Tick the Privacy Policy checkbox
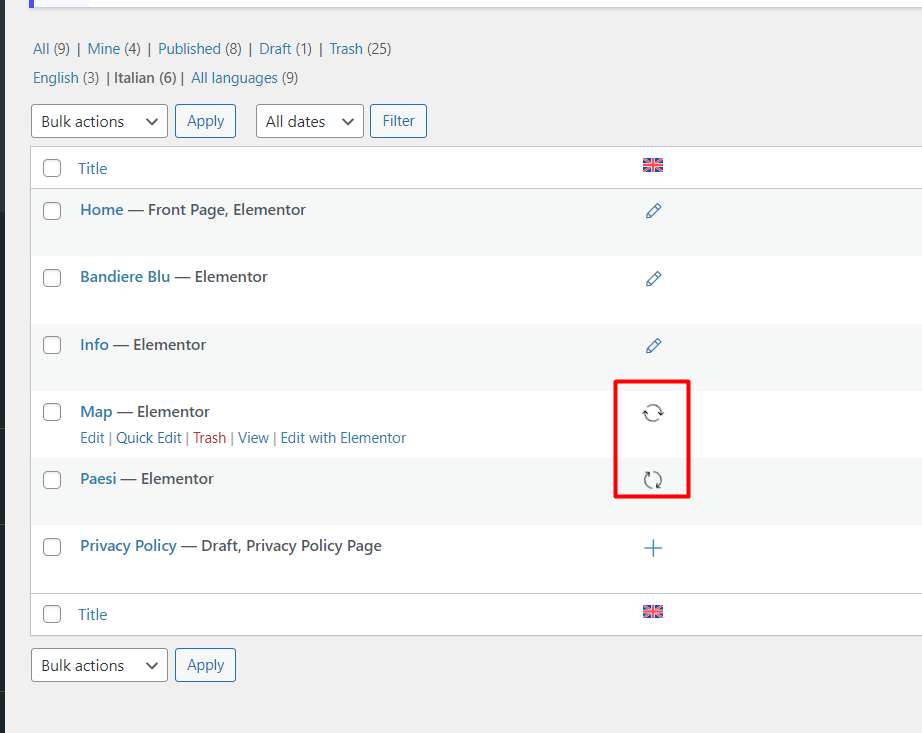 [x=52, y=547]
